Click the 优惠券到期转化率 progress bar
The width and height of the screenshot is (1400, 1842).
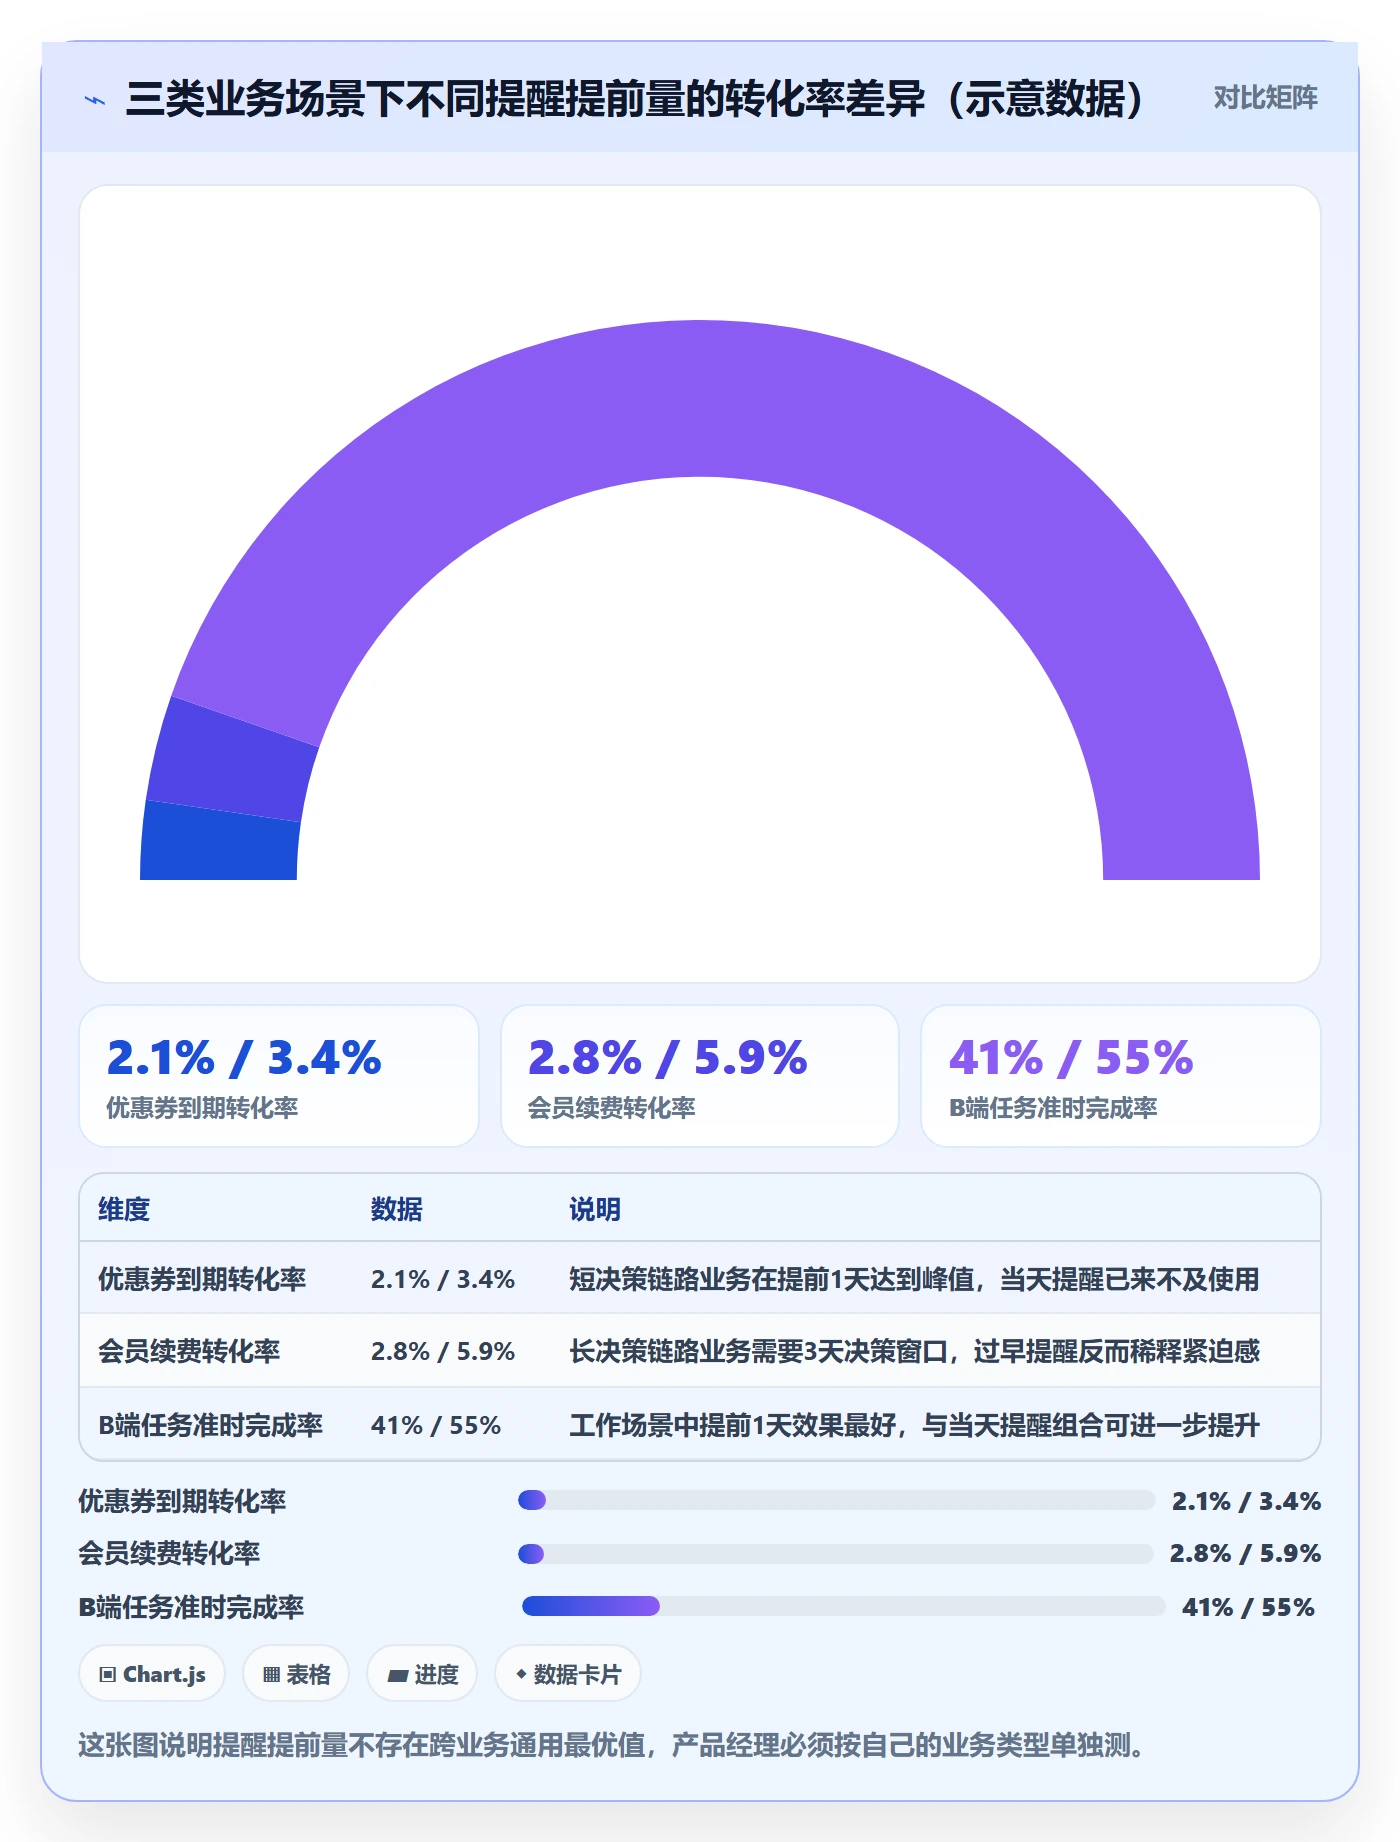837,1500
